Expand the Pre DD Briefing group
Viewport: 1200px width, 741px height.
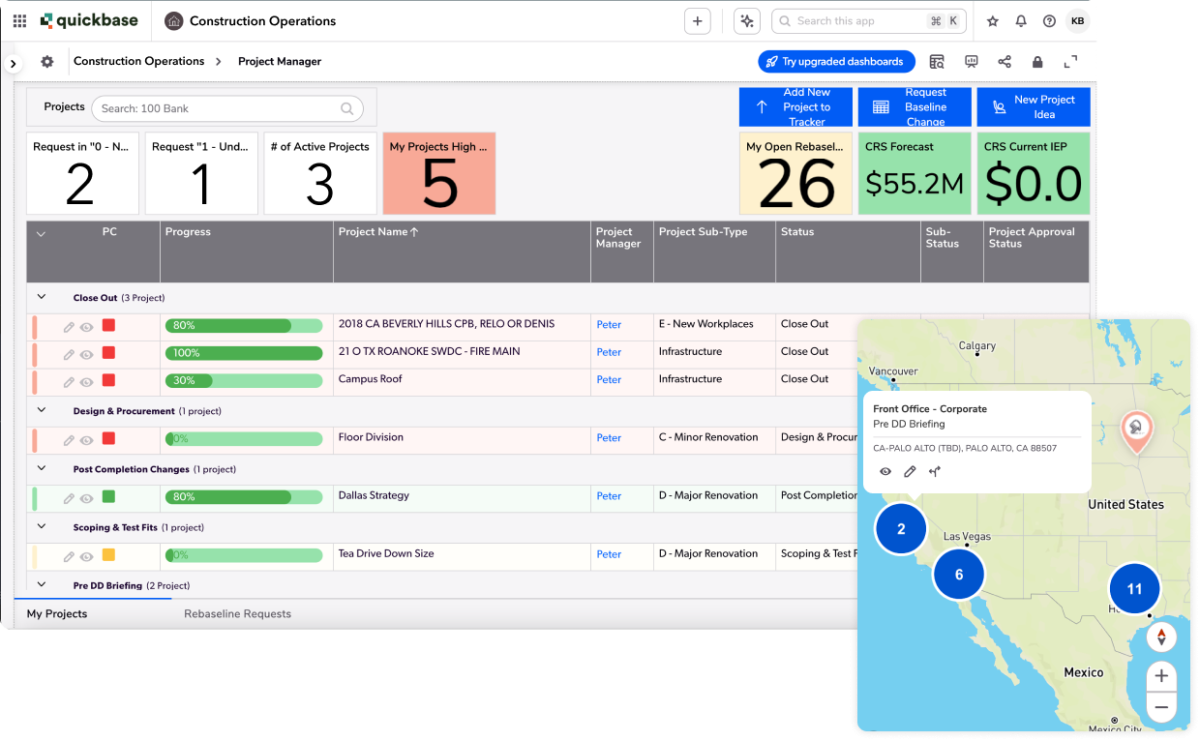click(x=41, y=585)
